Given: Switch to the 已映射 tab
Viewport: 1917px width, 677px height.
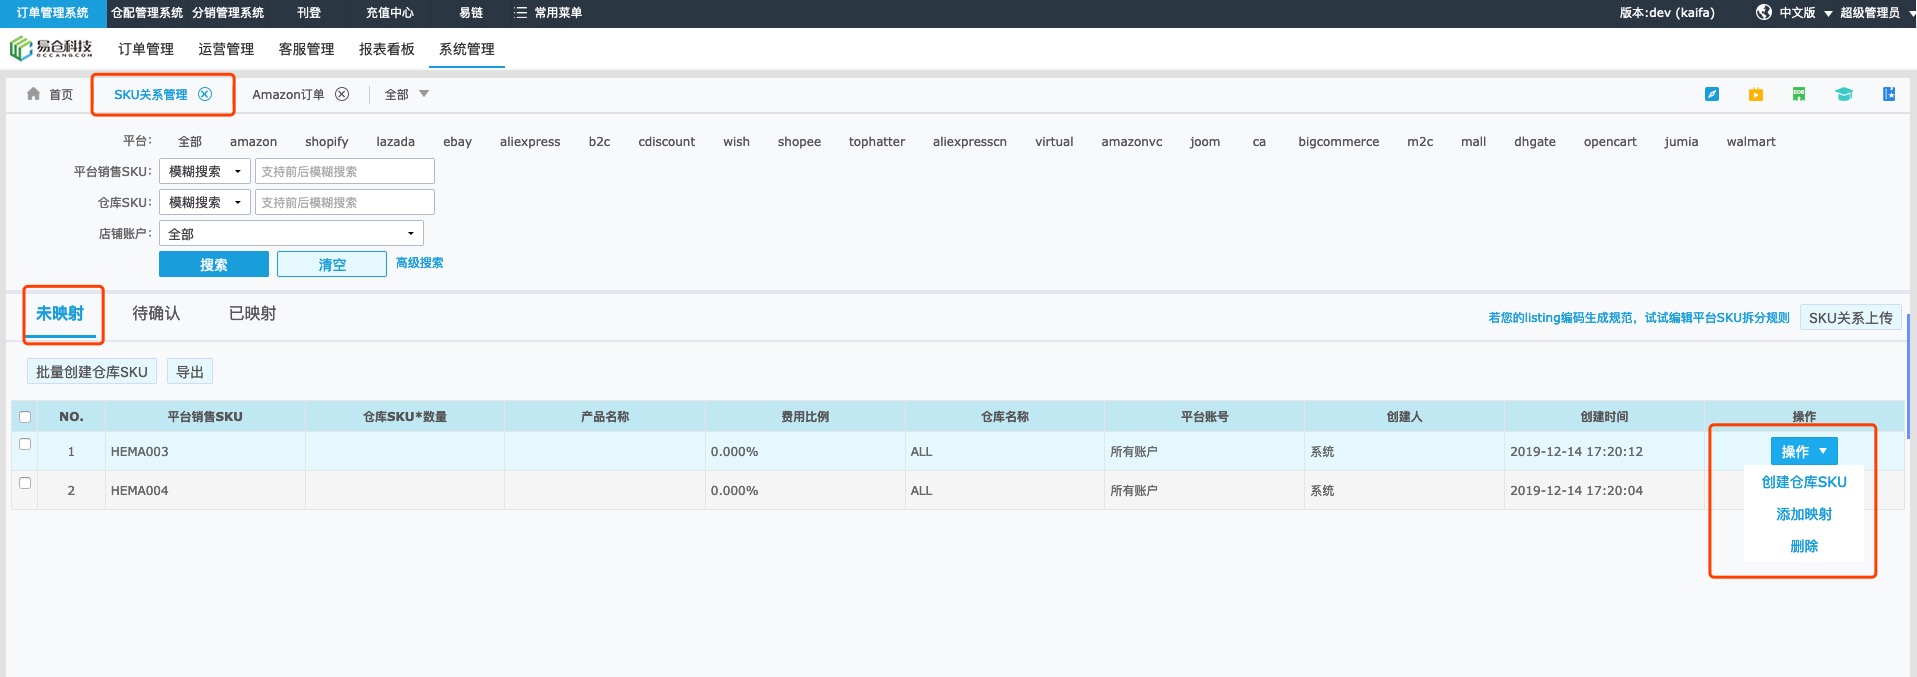Looking at the screenshot, I should tap(252, 314).
